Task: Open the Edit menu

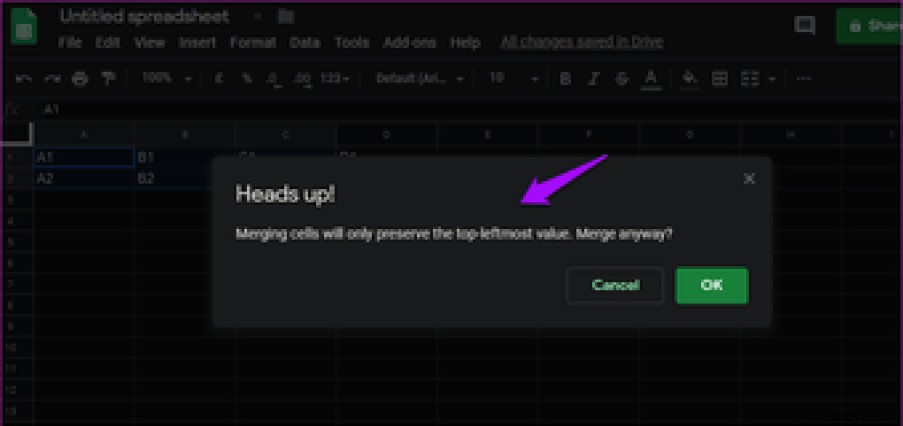Action: [x=108, y=43]
